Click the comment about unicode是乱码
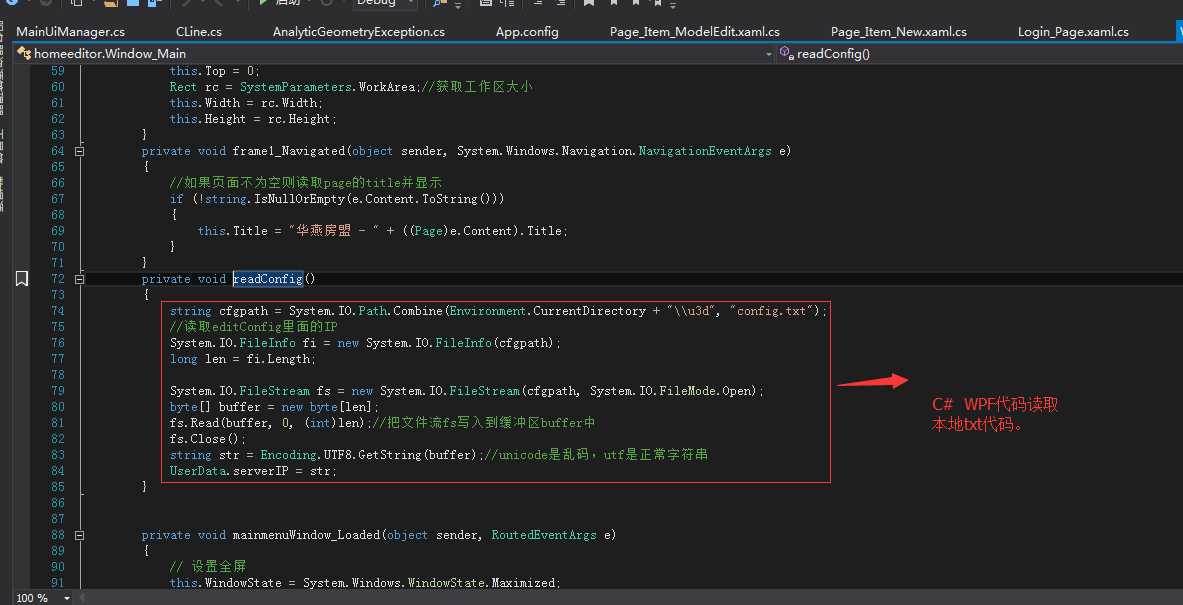The height and width of the screenshot is (605, 1183). pos(596,455)
